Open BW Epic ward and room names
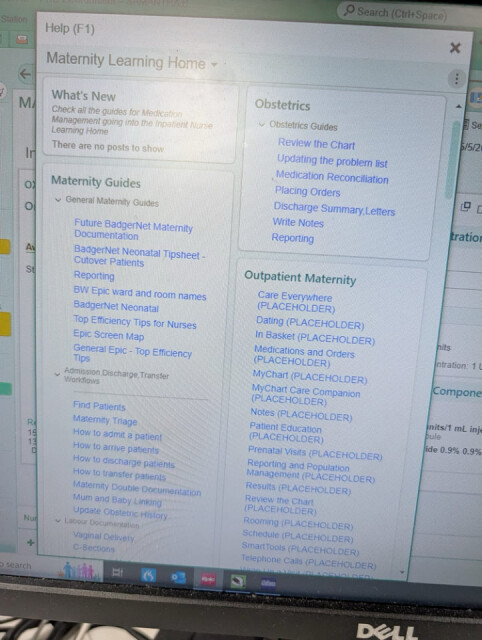 click(140, 293)
